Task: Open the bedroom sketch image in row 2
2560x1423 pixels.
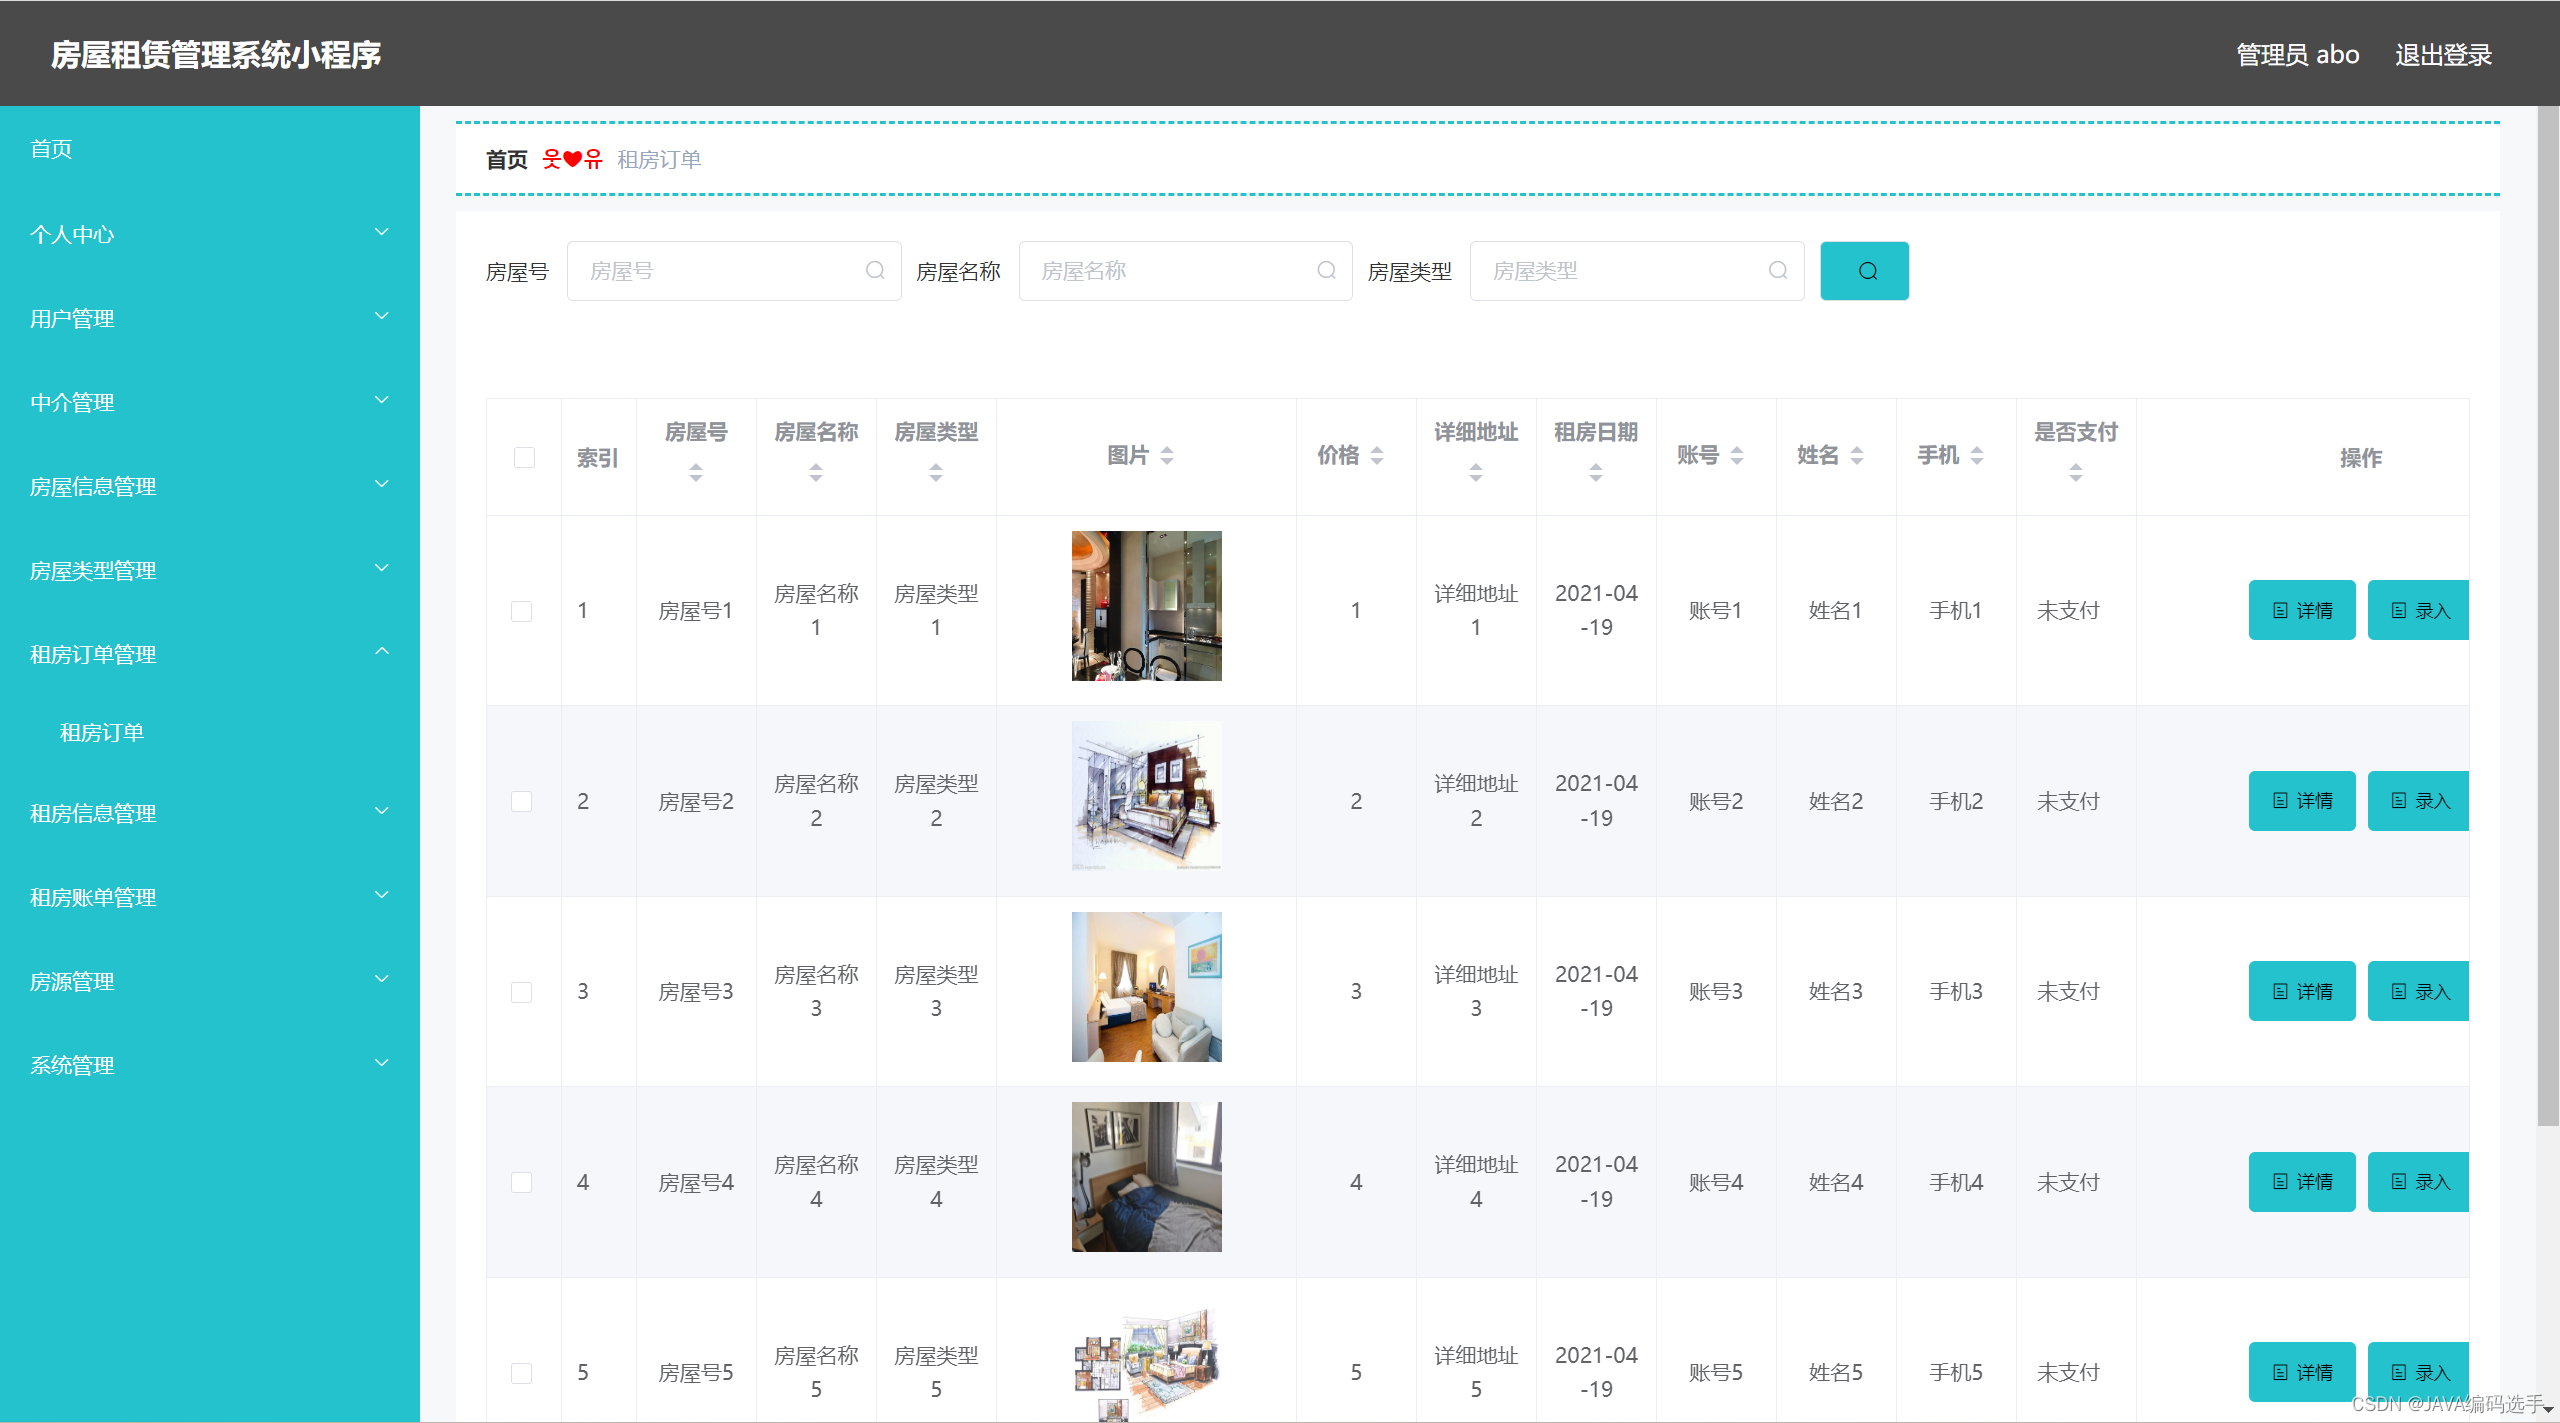Action: (x=1146, y=796)
